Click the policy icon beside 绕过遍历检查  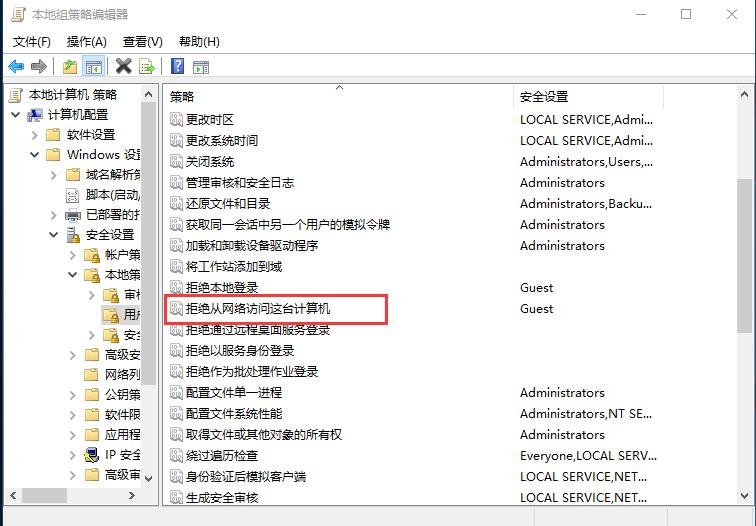[176, 455]
